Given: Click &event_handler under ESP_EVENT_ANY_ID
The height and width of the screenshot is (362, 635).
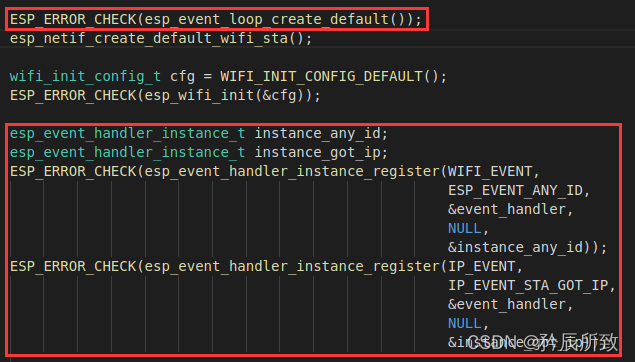Looking at the screenshot, I should (x=506, y=209).
